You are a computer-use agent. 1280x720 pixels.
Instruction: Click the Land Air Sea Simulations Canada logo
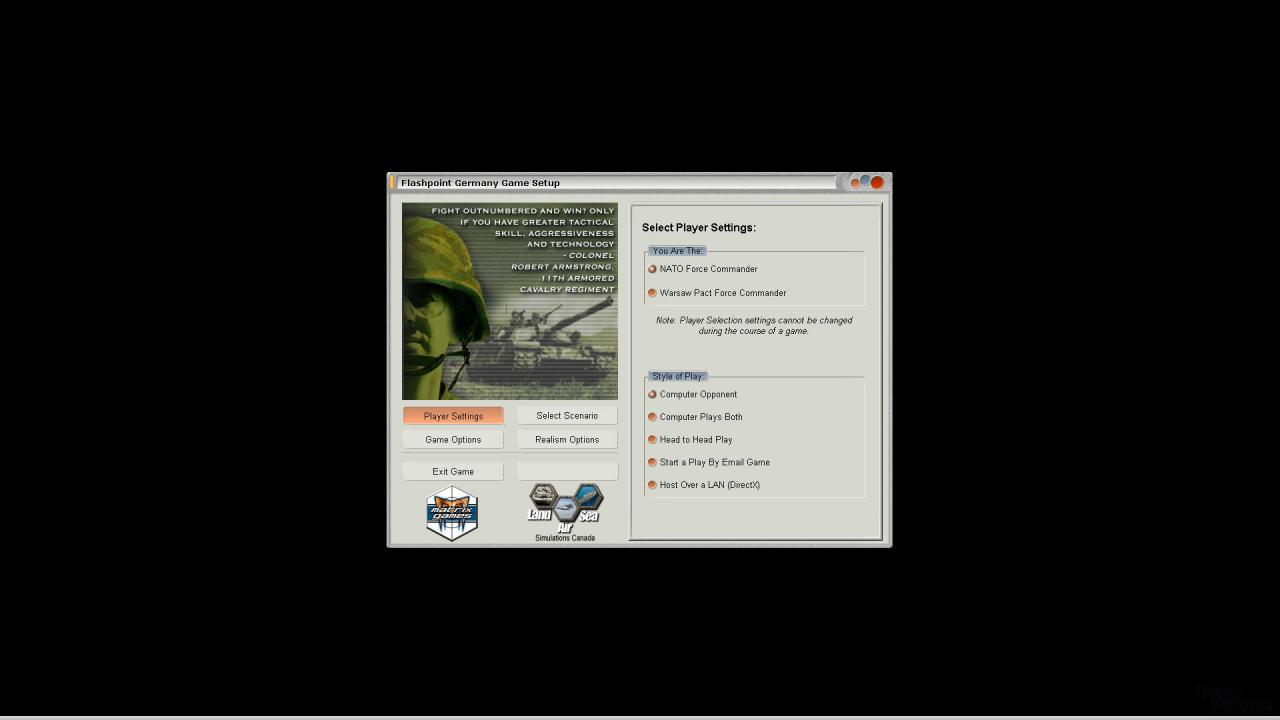tap(565, 513)
